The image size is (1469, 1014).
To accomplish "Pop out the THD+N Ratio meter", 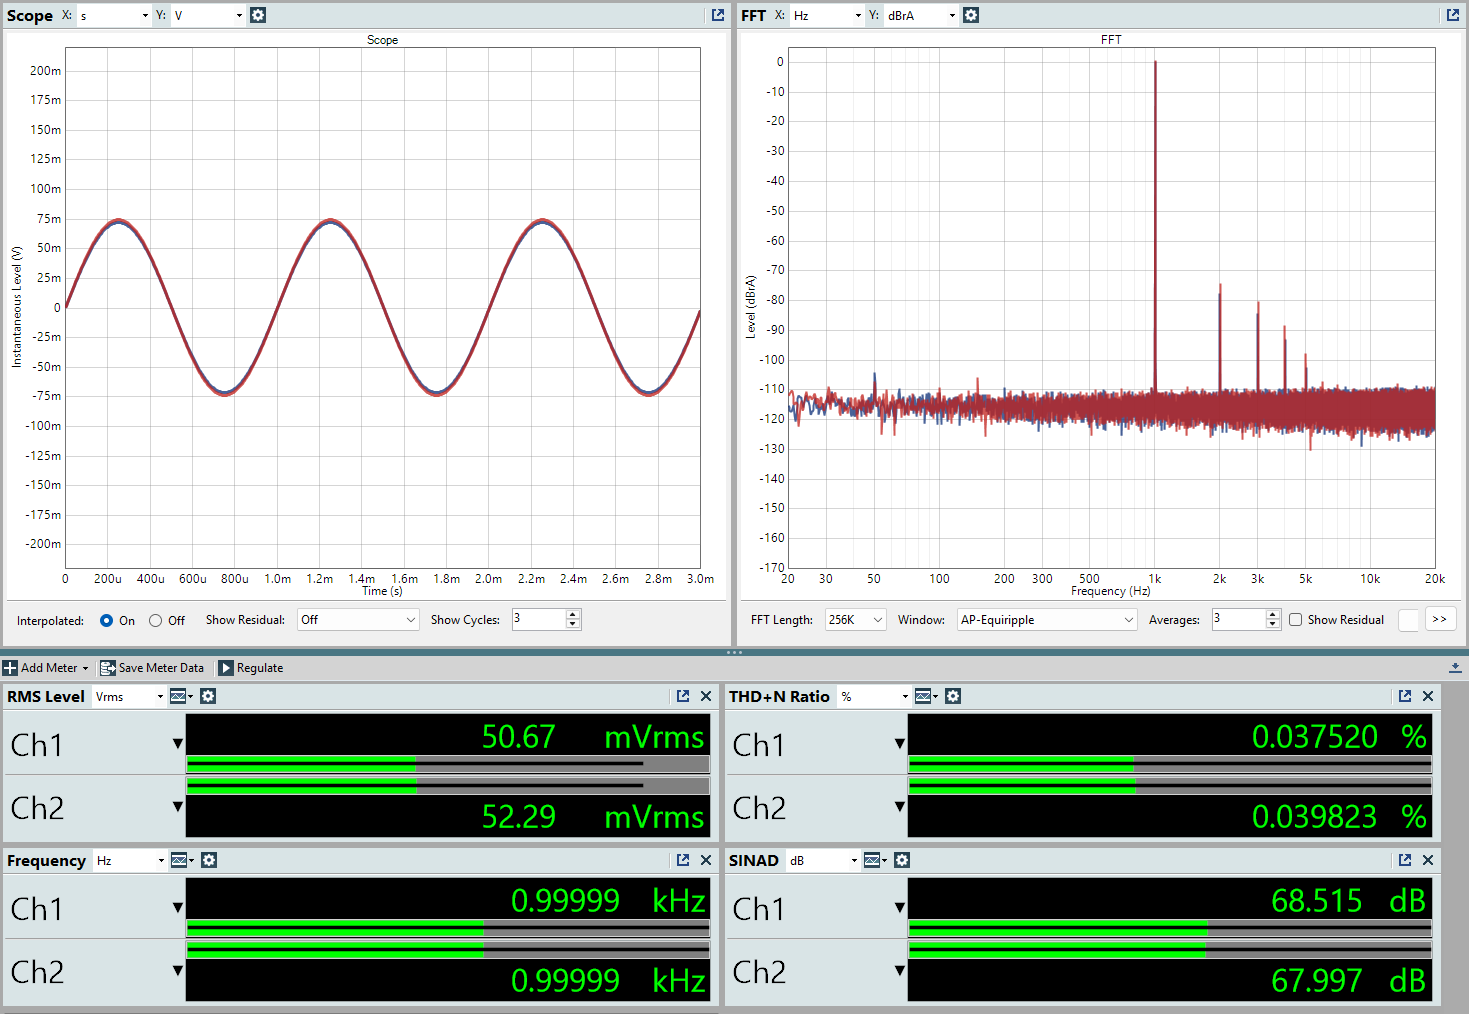I will click(x=1405, y=696).
